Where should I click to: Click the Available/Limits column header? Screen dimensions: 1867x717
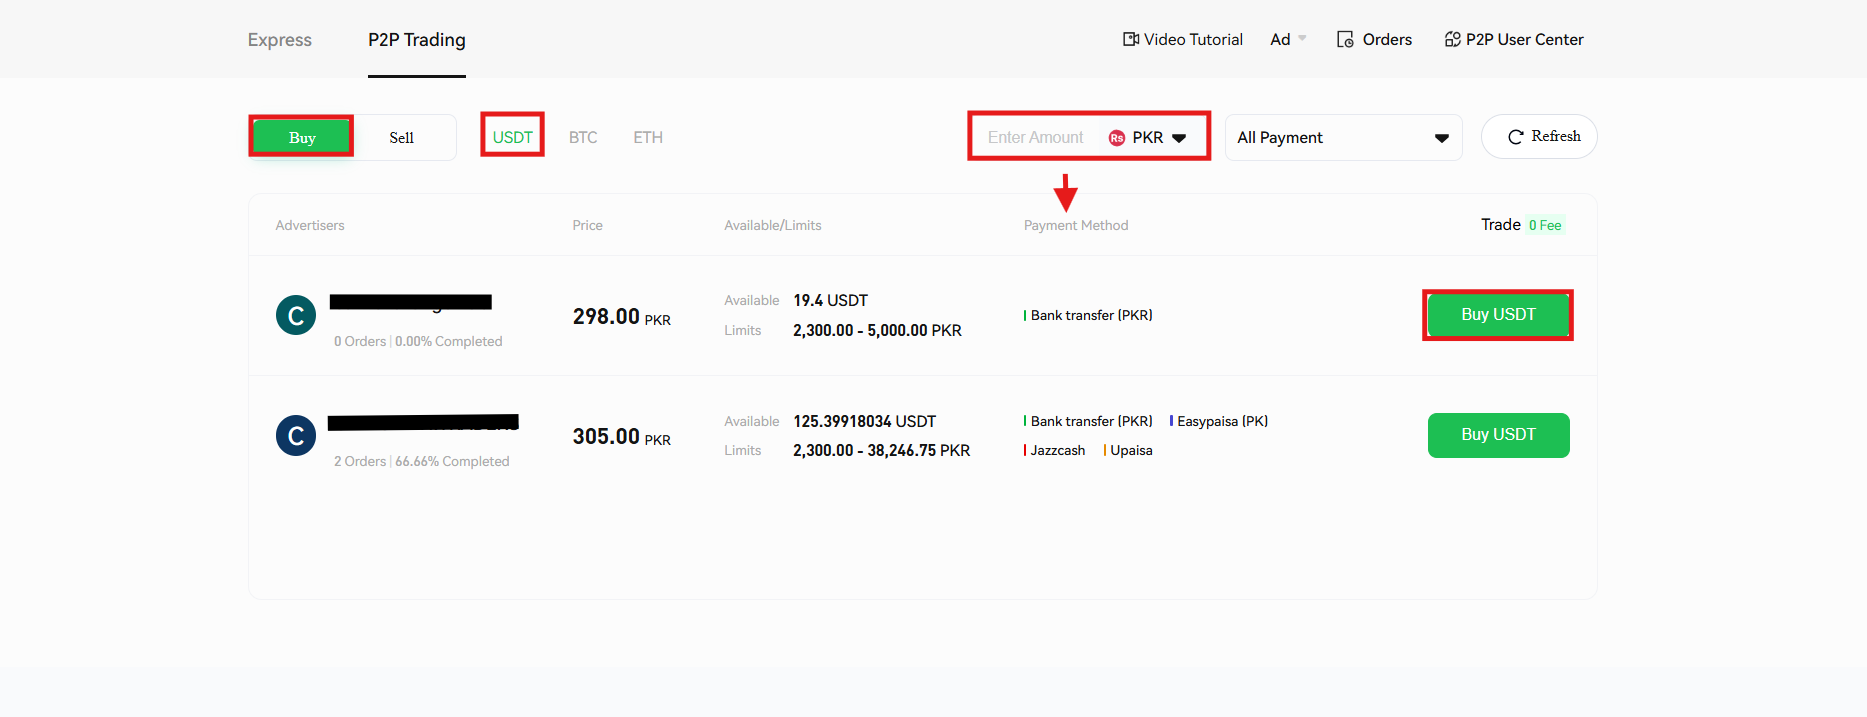tap(773, 225)
